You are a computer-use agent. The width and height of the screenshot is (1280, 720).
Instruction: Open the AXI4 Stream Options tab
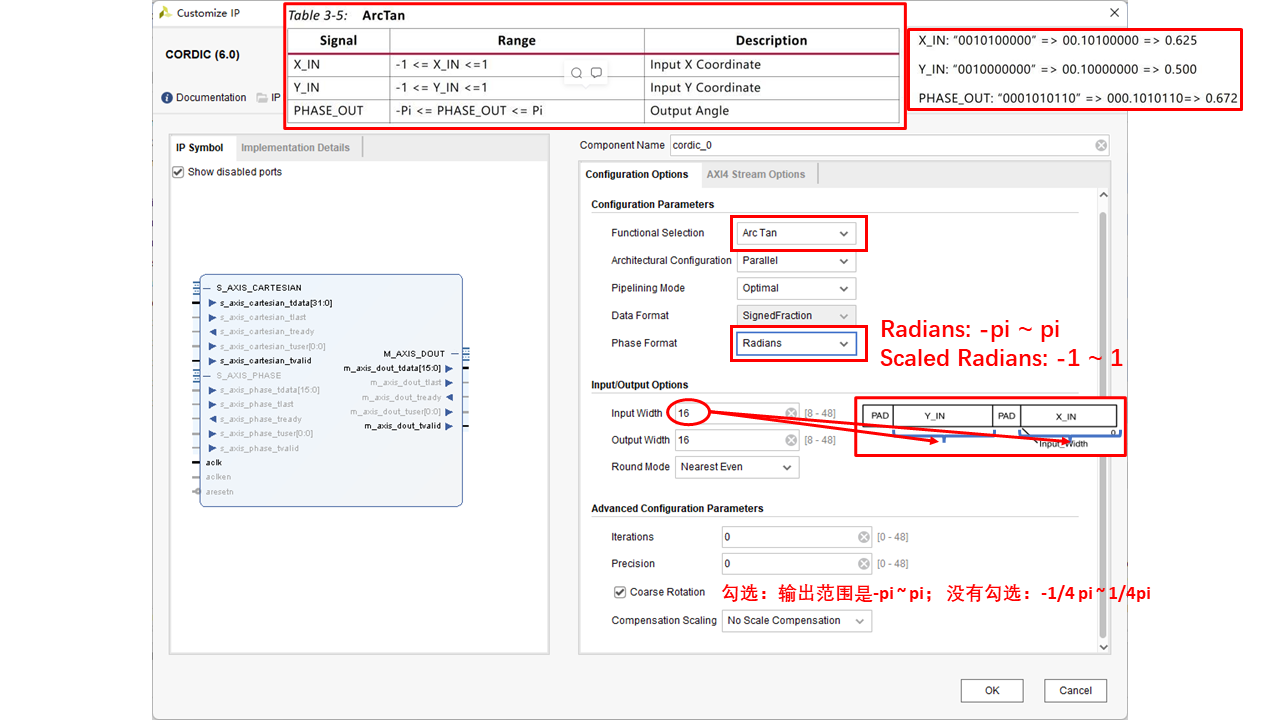coord(758,173)
